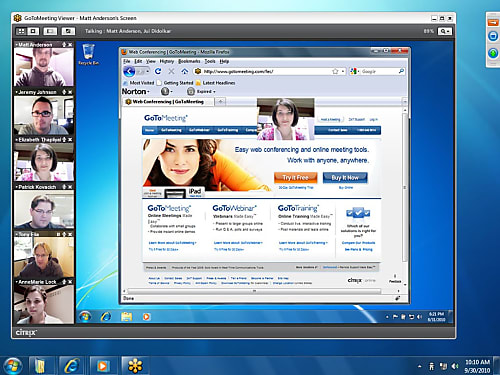Open the viewer zoom magnifier dropdown

click(x=445, y=31)
